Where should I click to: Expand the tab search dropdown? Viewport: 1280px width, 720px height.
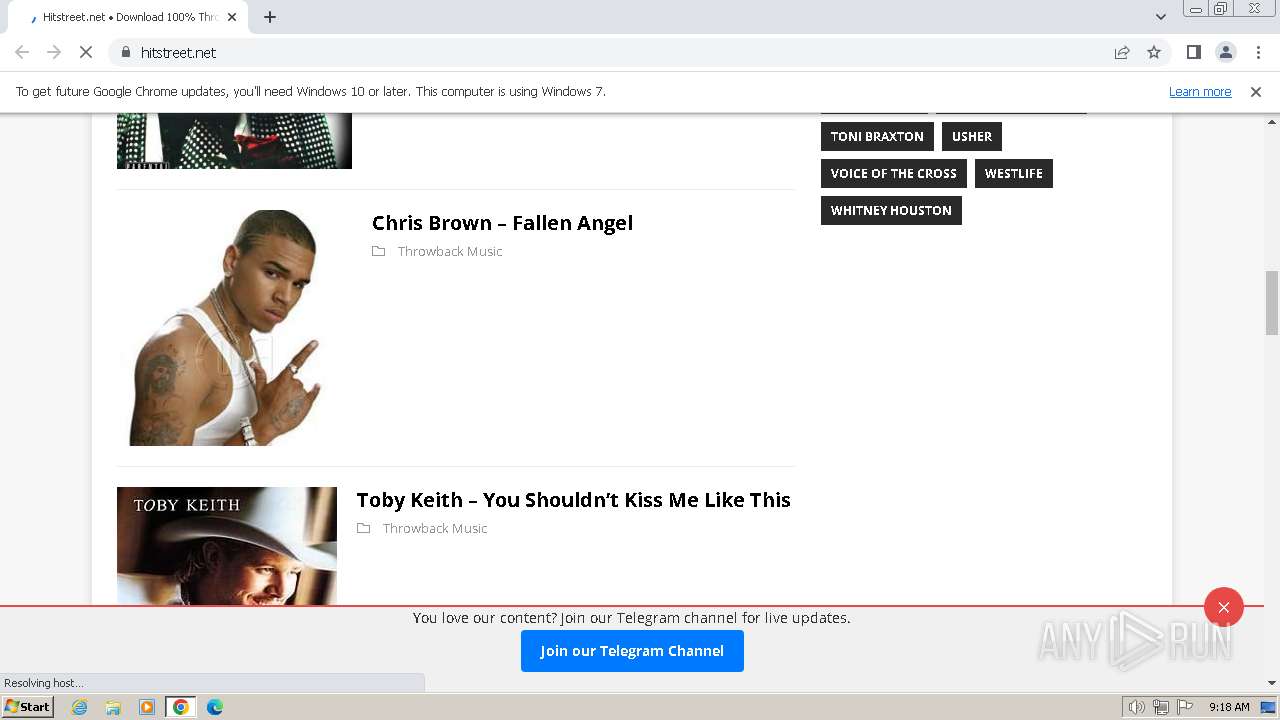pyautogui.click(x=1160, y=17)
